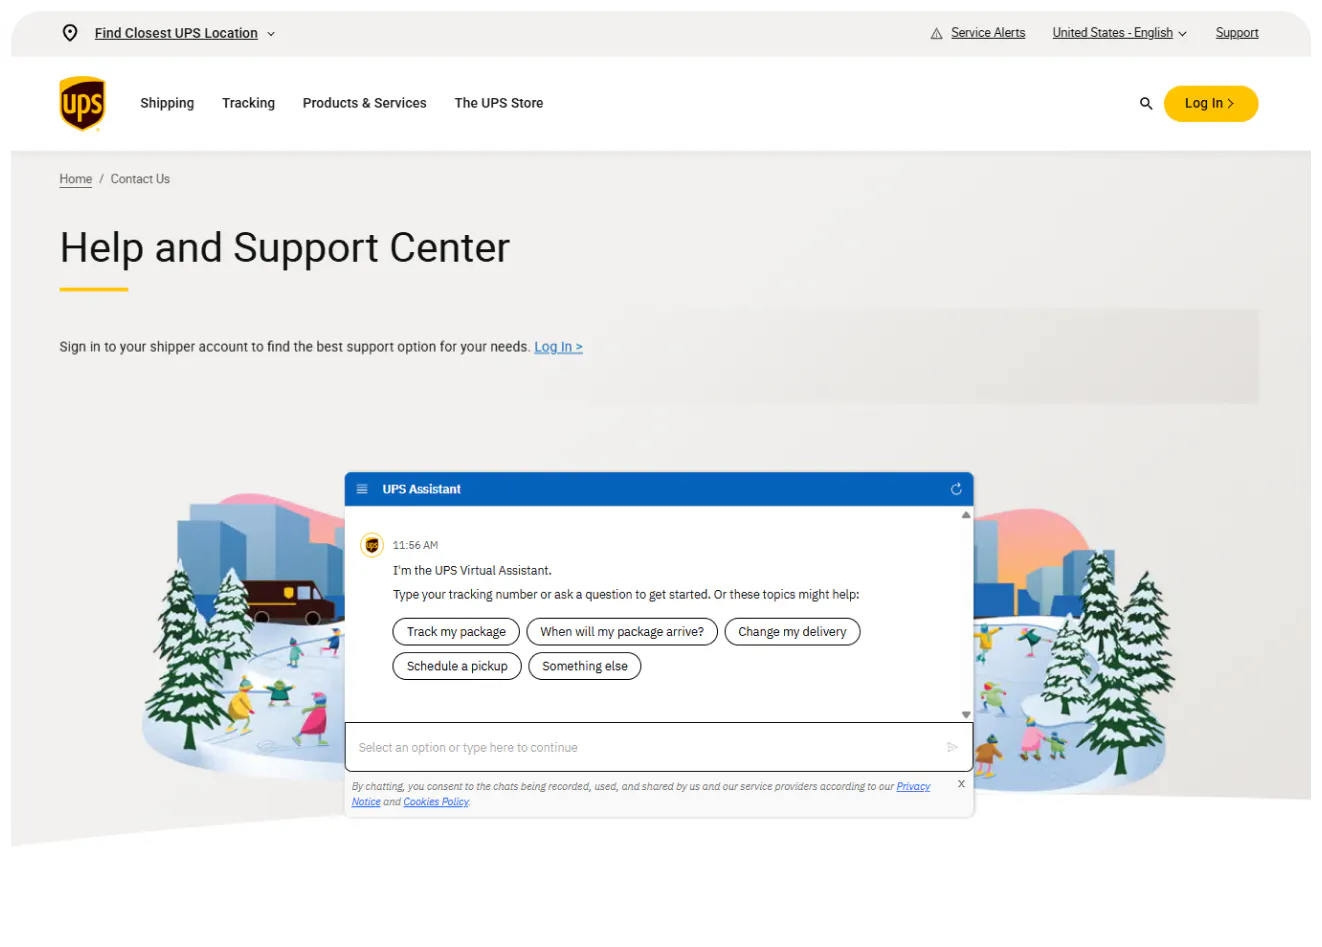Screen dimensions: 1322x947
Task: Open the UPS Assistant hamburger menu
Action: (362, 489)
